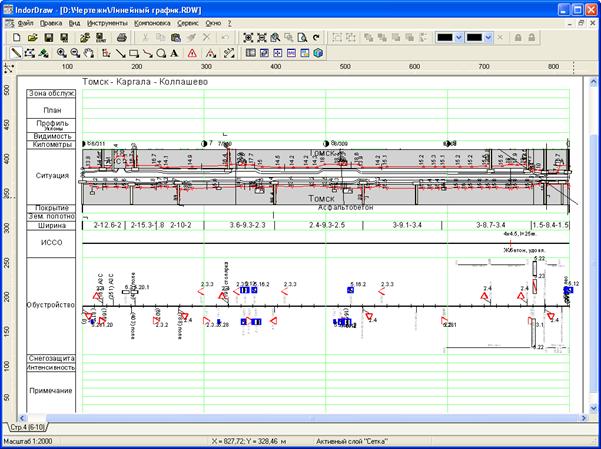Toggle the arrow selection pointer tool
This screenshot has height=449, width=601.
[x=16, y=53]
